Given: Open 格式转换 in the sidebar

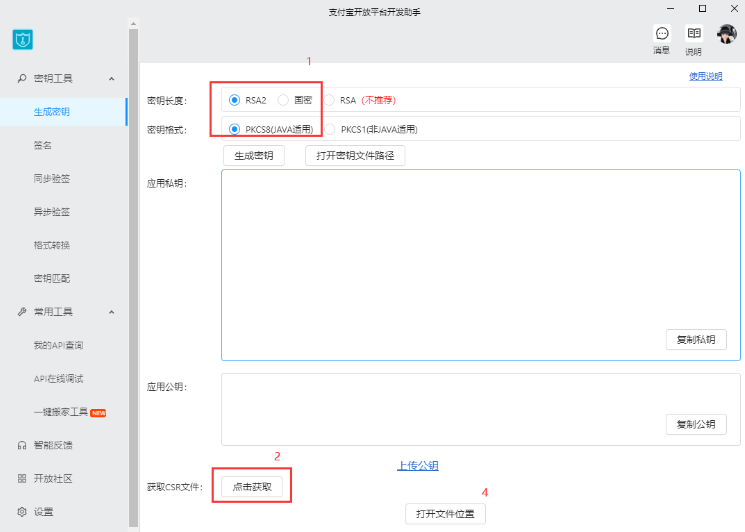Looking at the screenshot, I should (51, 245).
